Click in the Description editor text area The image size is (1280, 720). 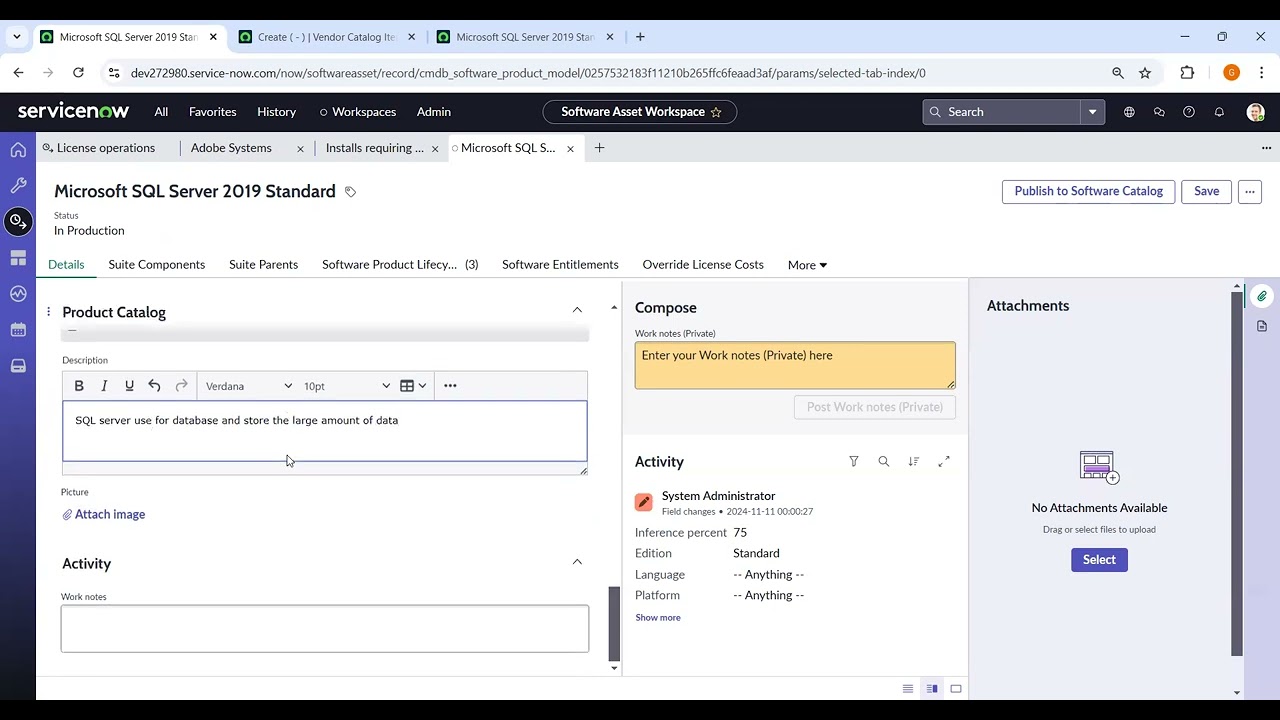point(325,431)
